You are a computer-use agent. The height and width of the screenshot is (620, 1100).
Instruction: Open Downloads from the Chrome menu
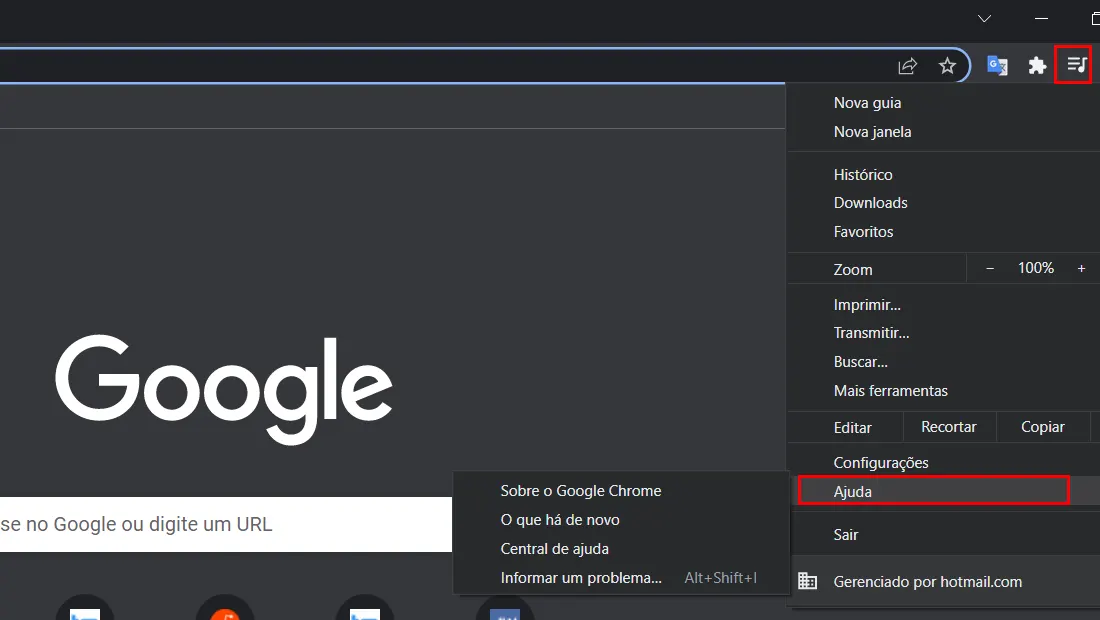[x=944, y=203]
